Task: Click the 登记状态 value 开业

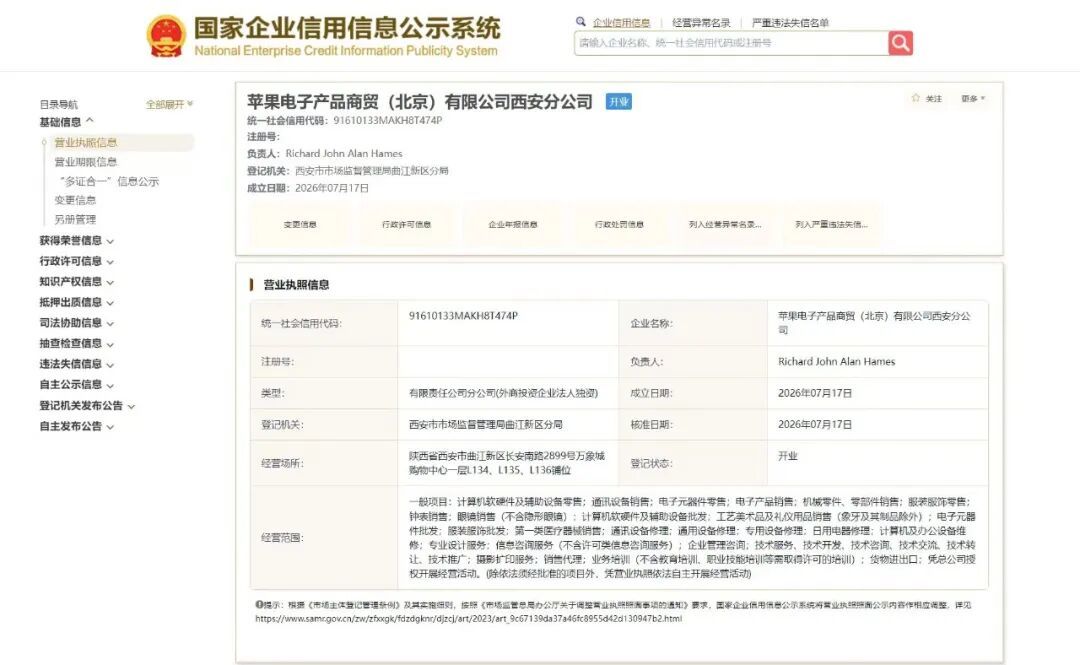Action: pos(787,456)
